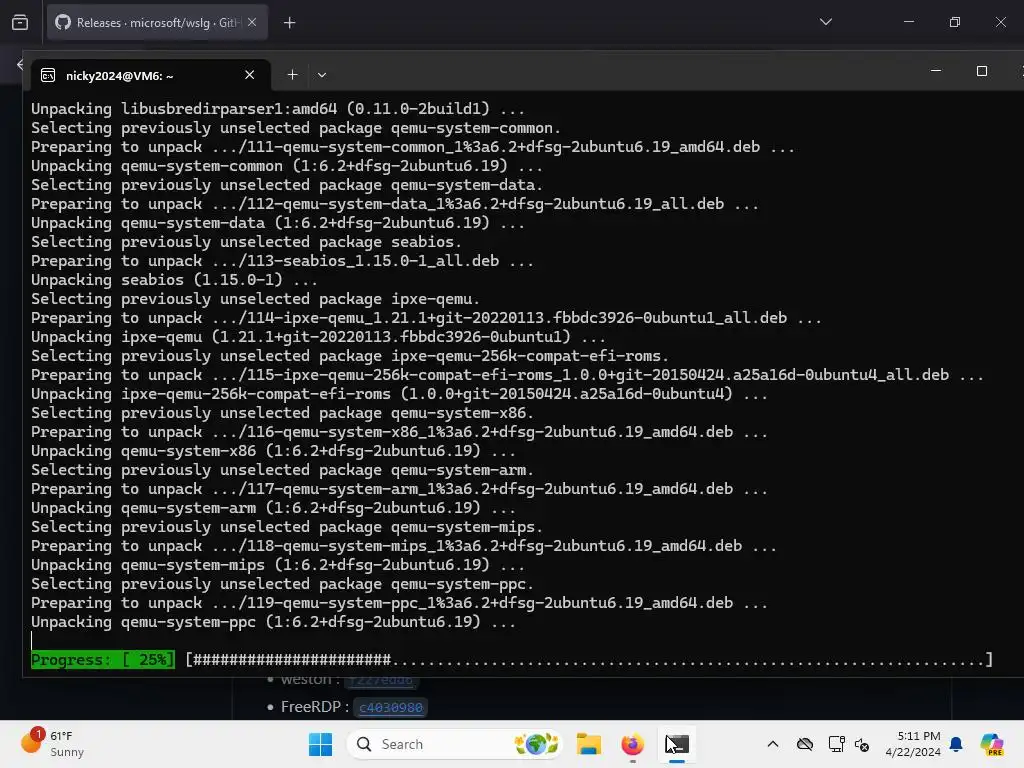Open the weather widget showing 61°F Sunny
The image size is (1024, 768).
pos(54,744)
